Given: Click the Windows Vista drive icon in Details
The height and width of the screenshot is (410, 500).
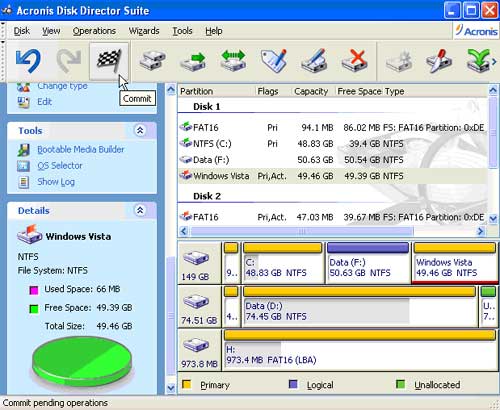Looking at the screenshot, I should (x=29, y=235).
